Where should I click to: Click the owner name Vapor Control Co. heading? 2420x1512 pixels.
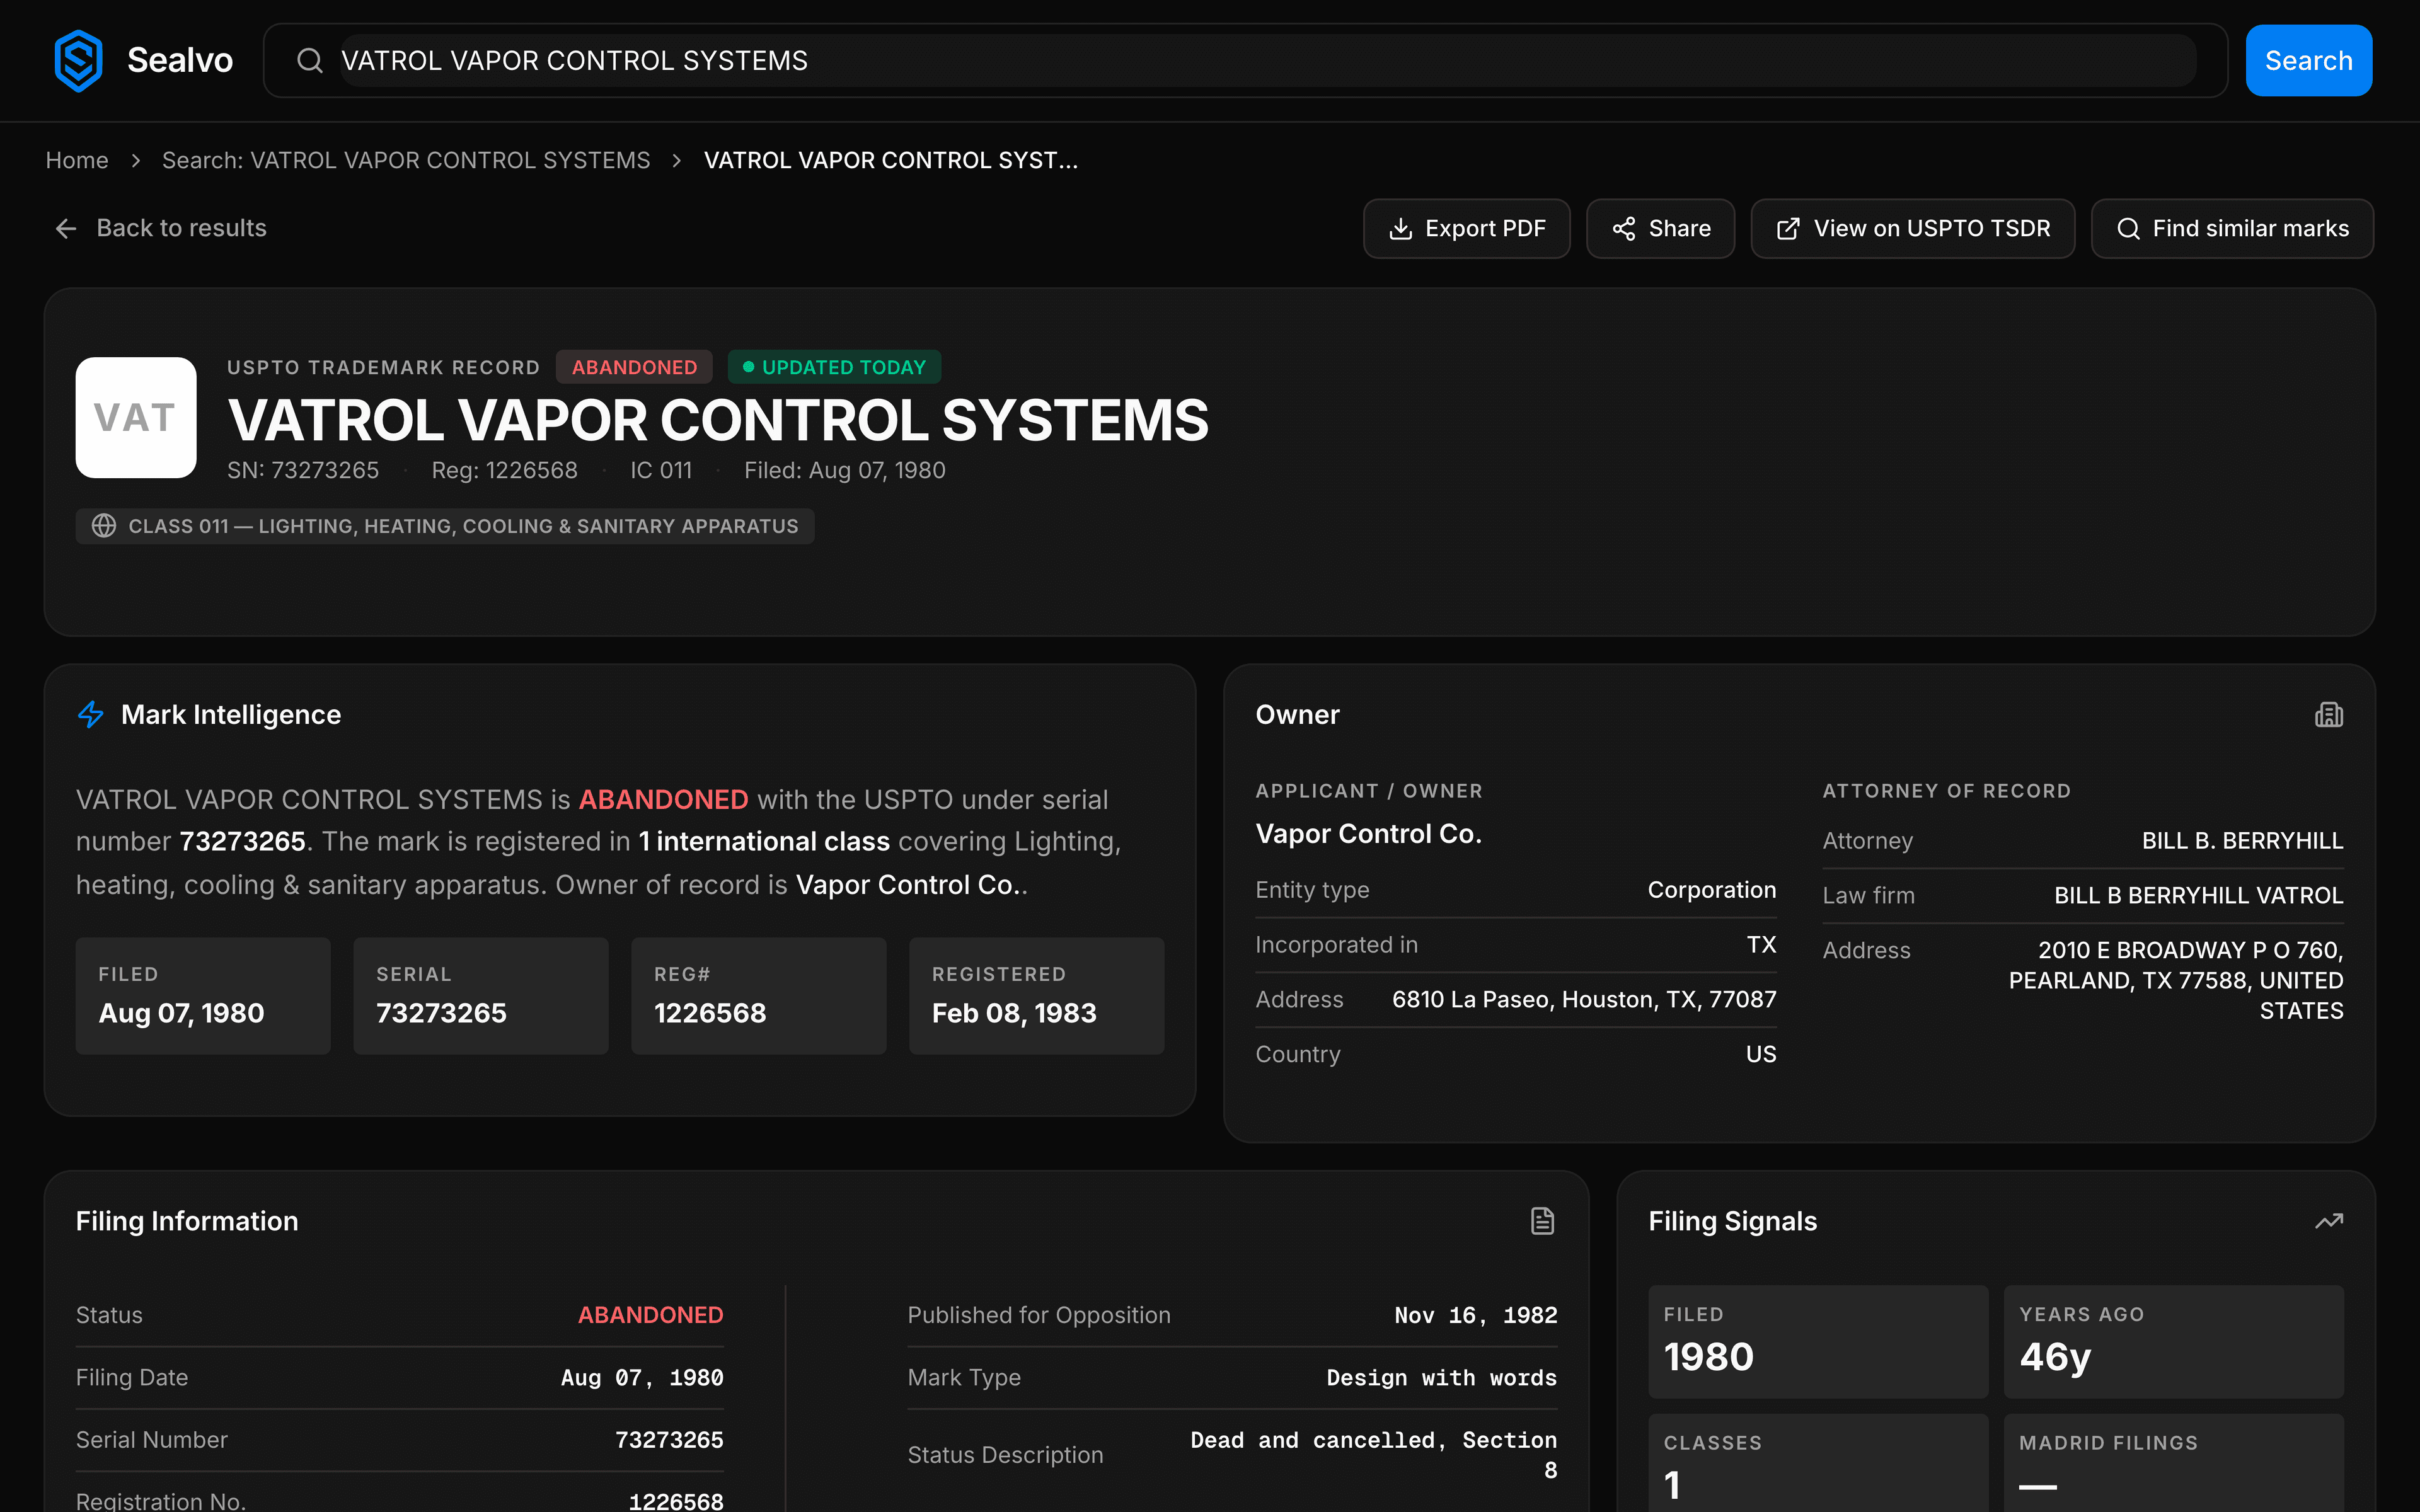[x=1369, y=834]
